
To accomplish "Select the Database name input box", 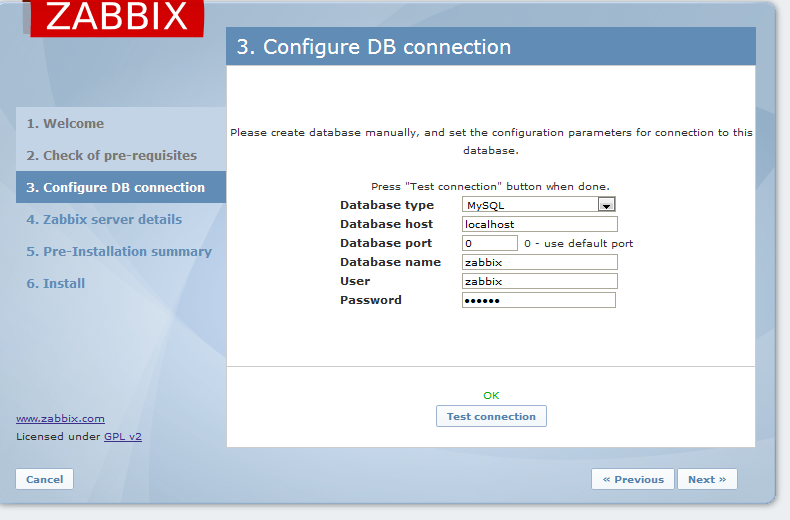I will [539, 262].
